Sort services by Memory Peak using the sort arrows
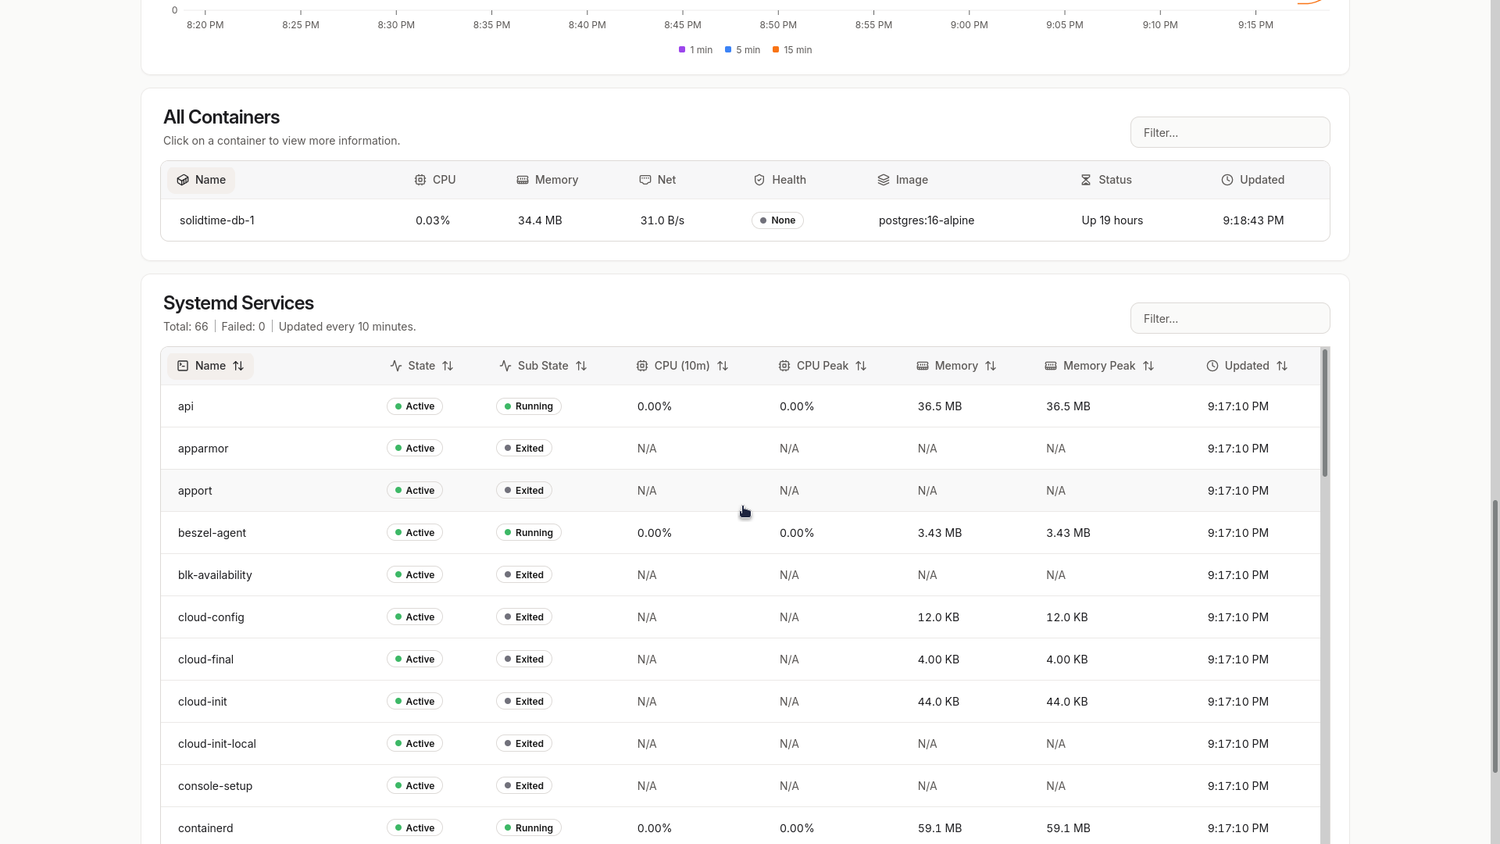The width and height of the screenshot is (1500, 844). (1148, 366)
